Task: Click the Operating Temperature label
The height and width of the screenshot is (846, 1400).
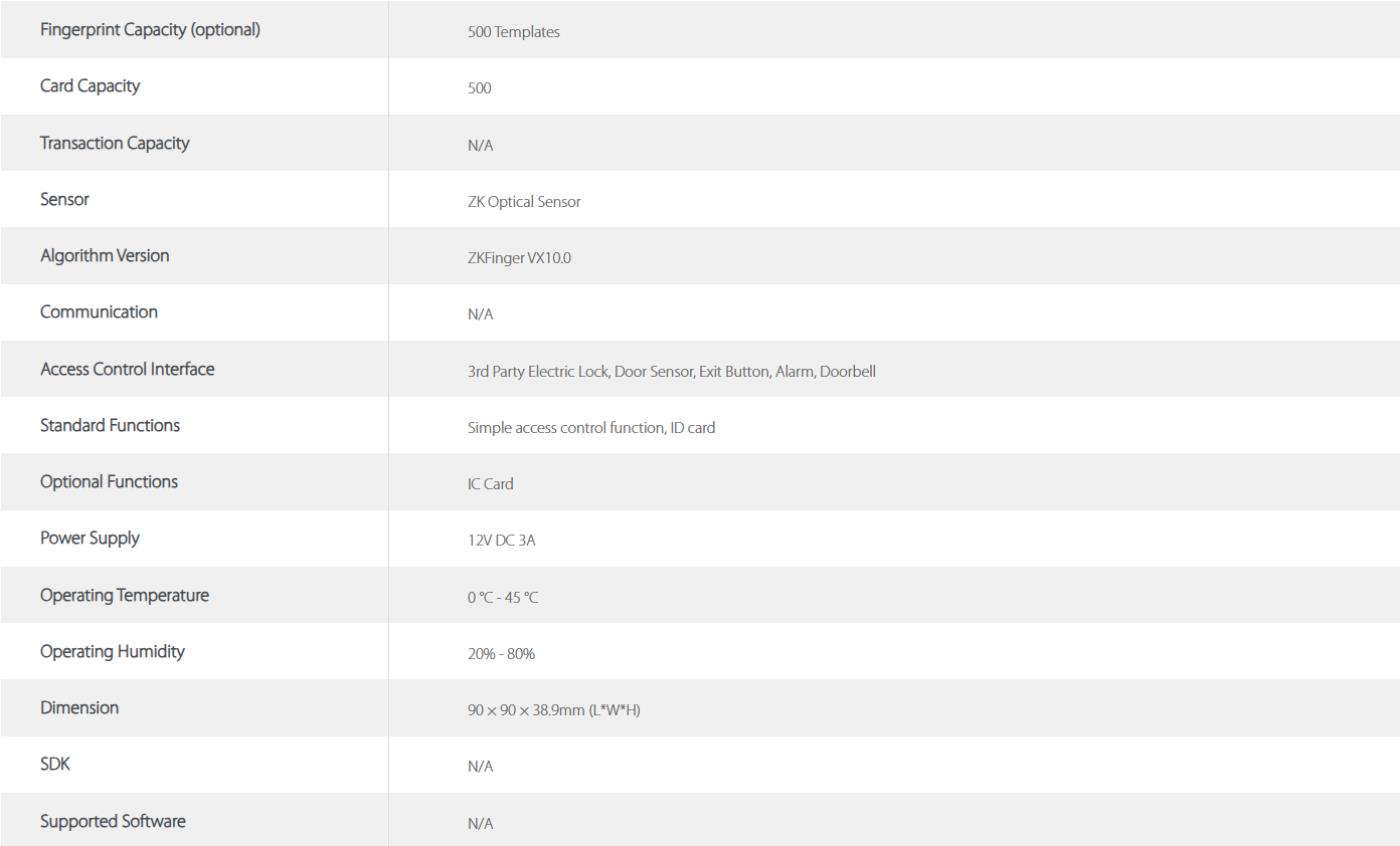Action: click(x=124, y=595)
